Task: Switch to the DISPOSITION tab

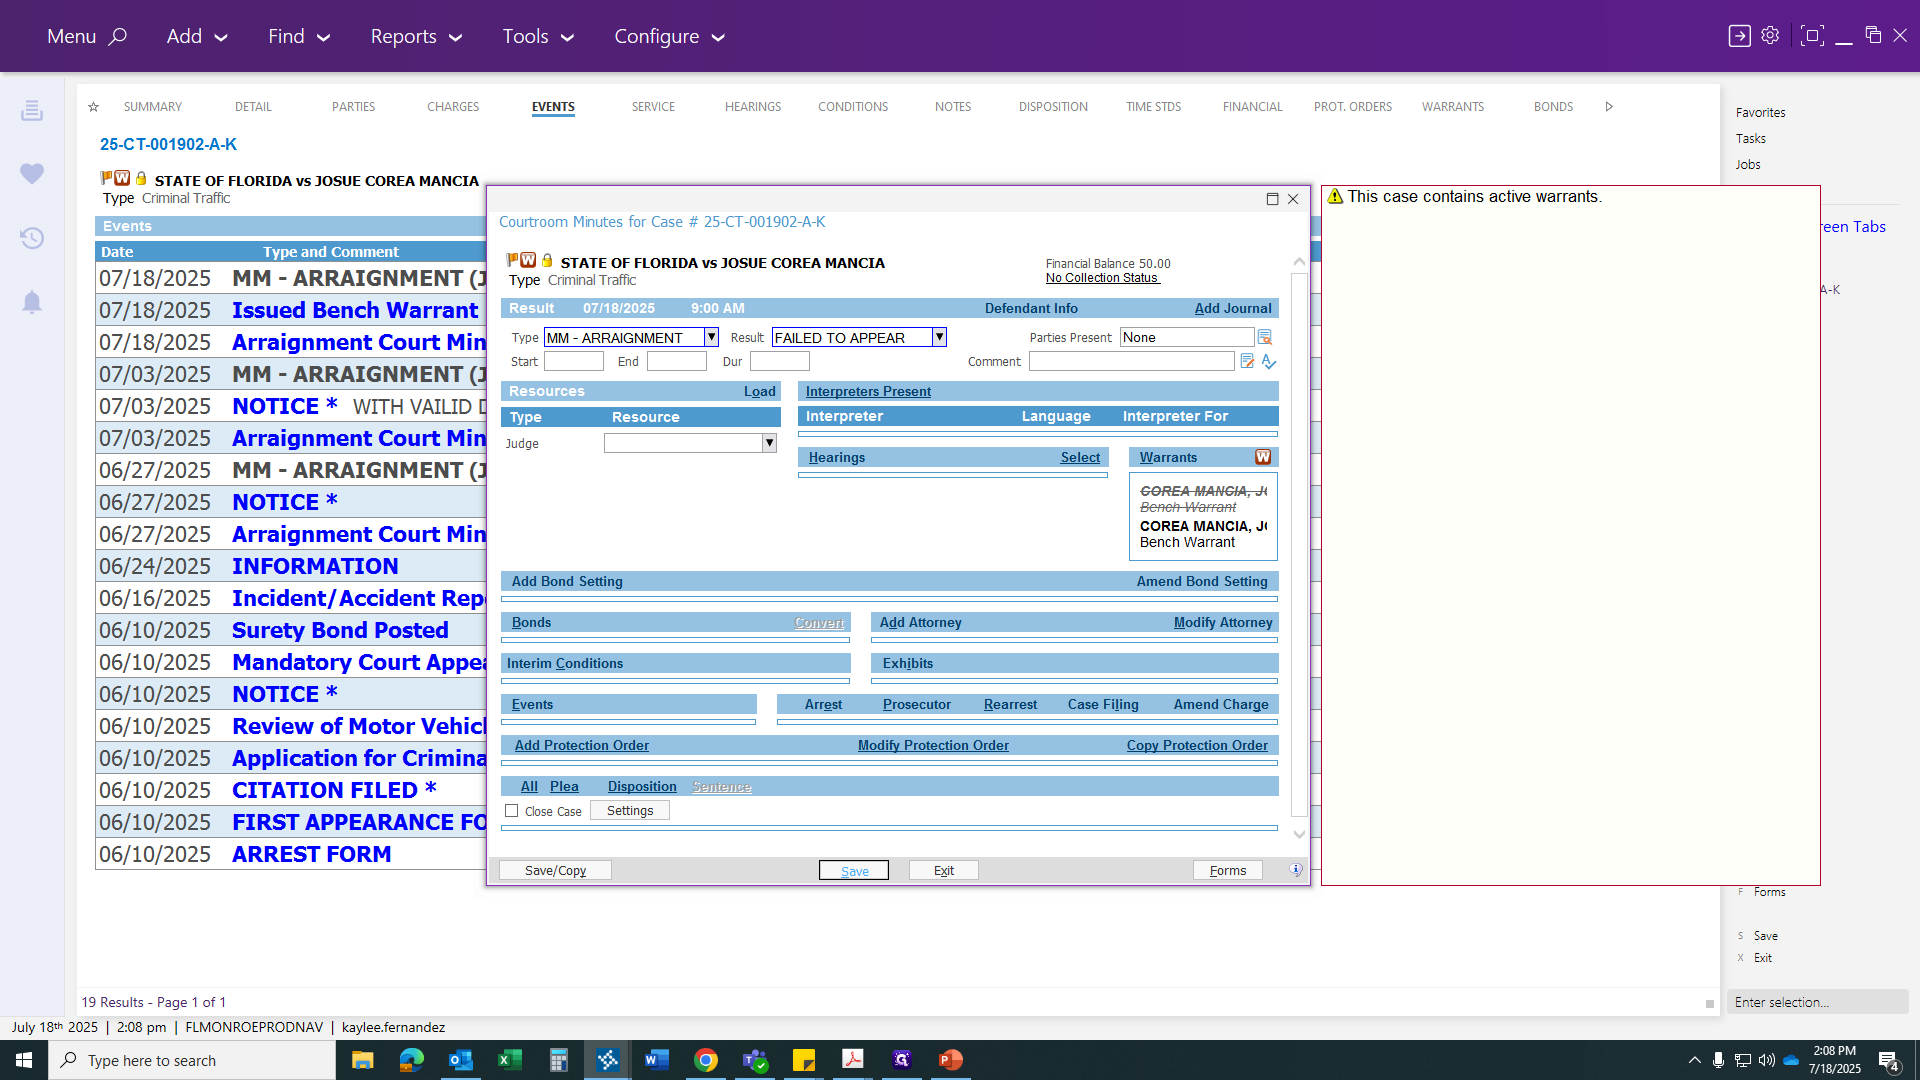Action: tap(1053, 107)
